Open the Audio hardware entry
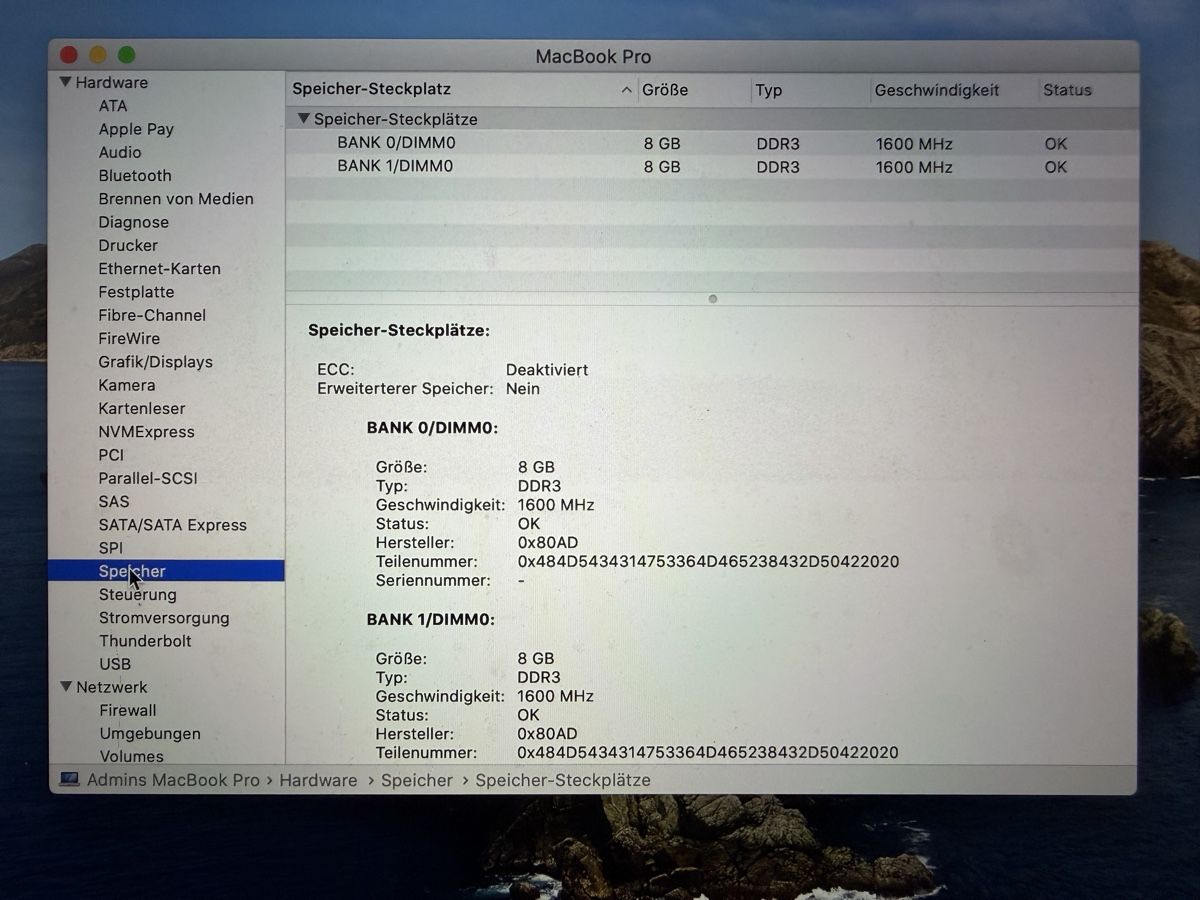The width and height of the screenshot is (1200, 900). [x=120, y=152]
